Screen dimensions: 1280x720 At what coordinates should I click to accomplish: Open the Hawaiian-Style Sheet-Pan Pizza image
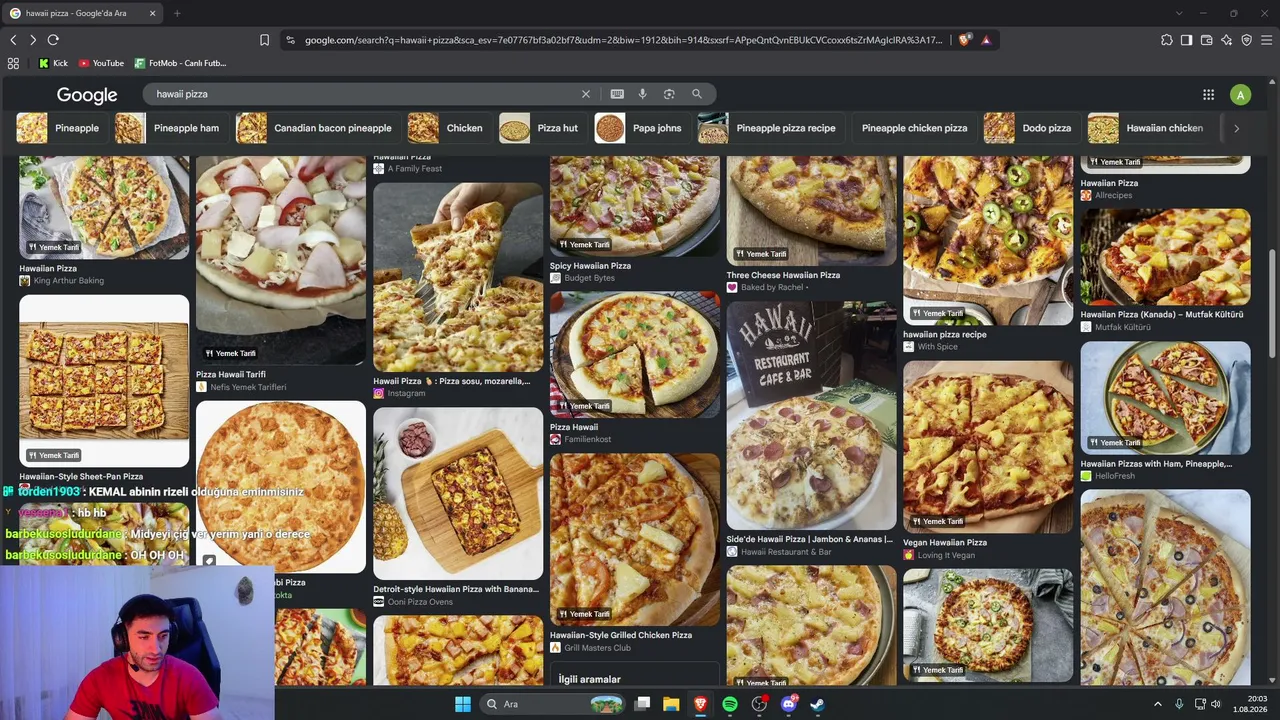click(x=104, y=381)
